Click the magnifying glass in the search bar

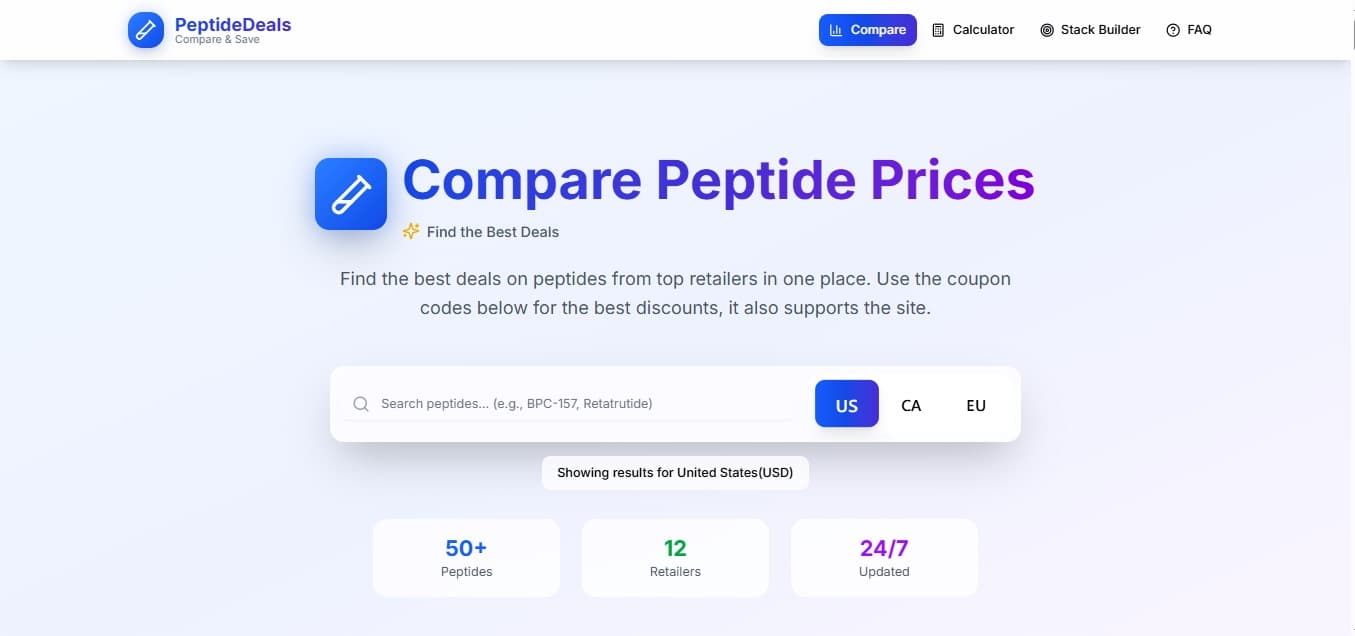pyautogui.click(x=360, y=403)
